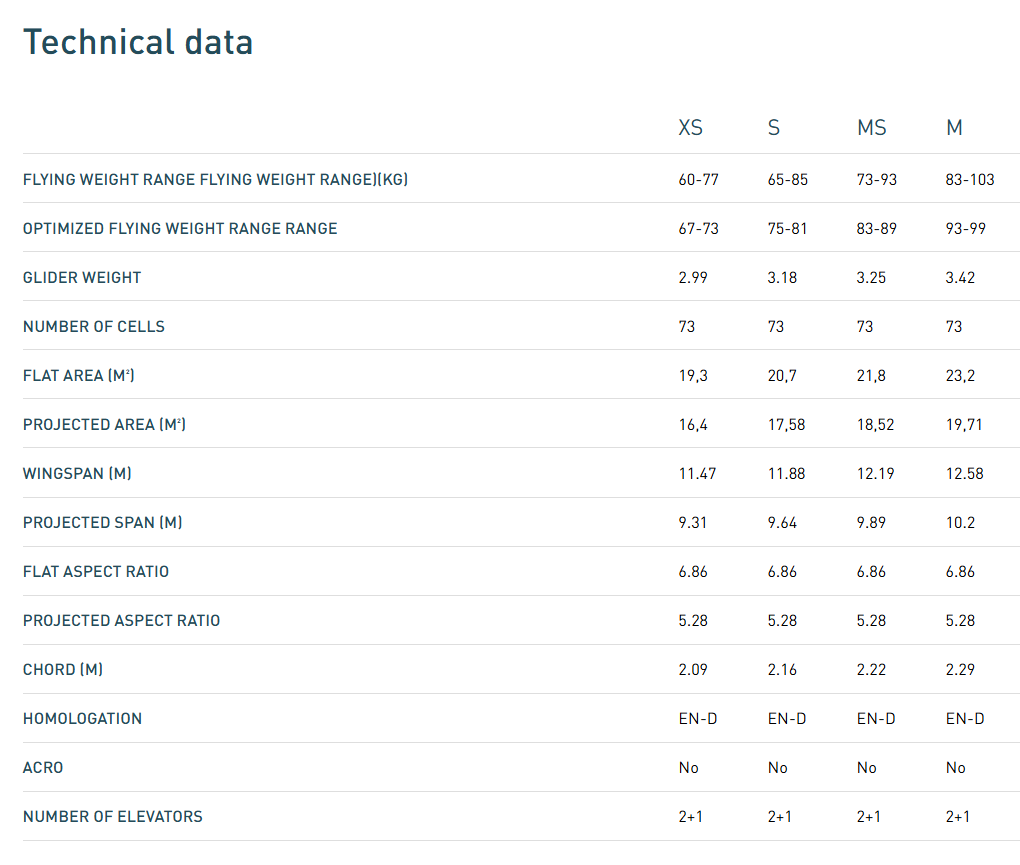Click the MS glider weight value 3.25
The width and height of the screenshot is (1020, 865).
pyautogui.click(x=871, y=278)
